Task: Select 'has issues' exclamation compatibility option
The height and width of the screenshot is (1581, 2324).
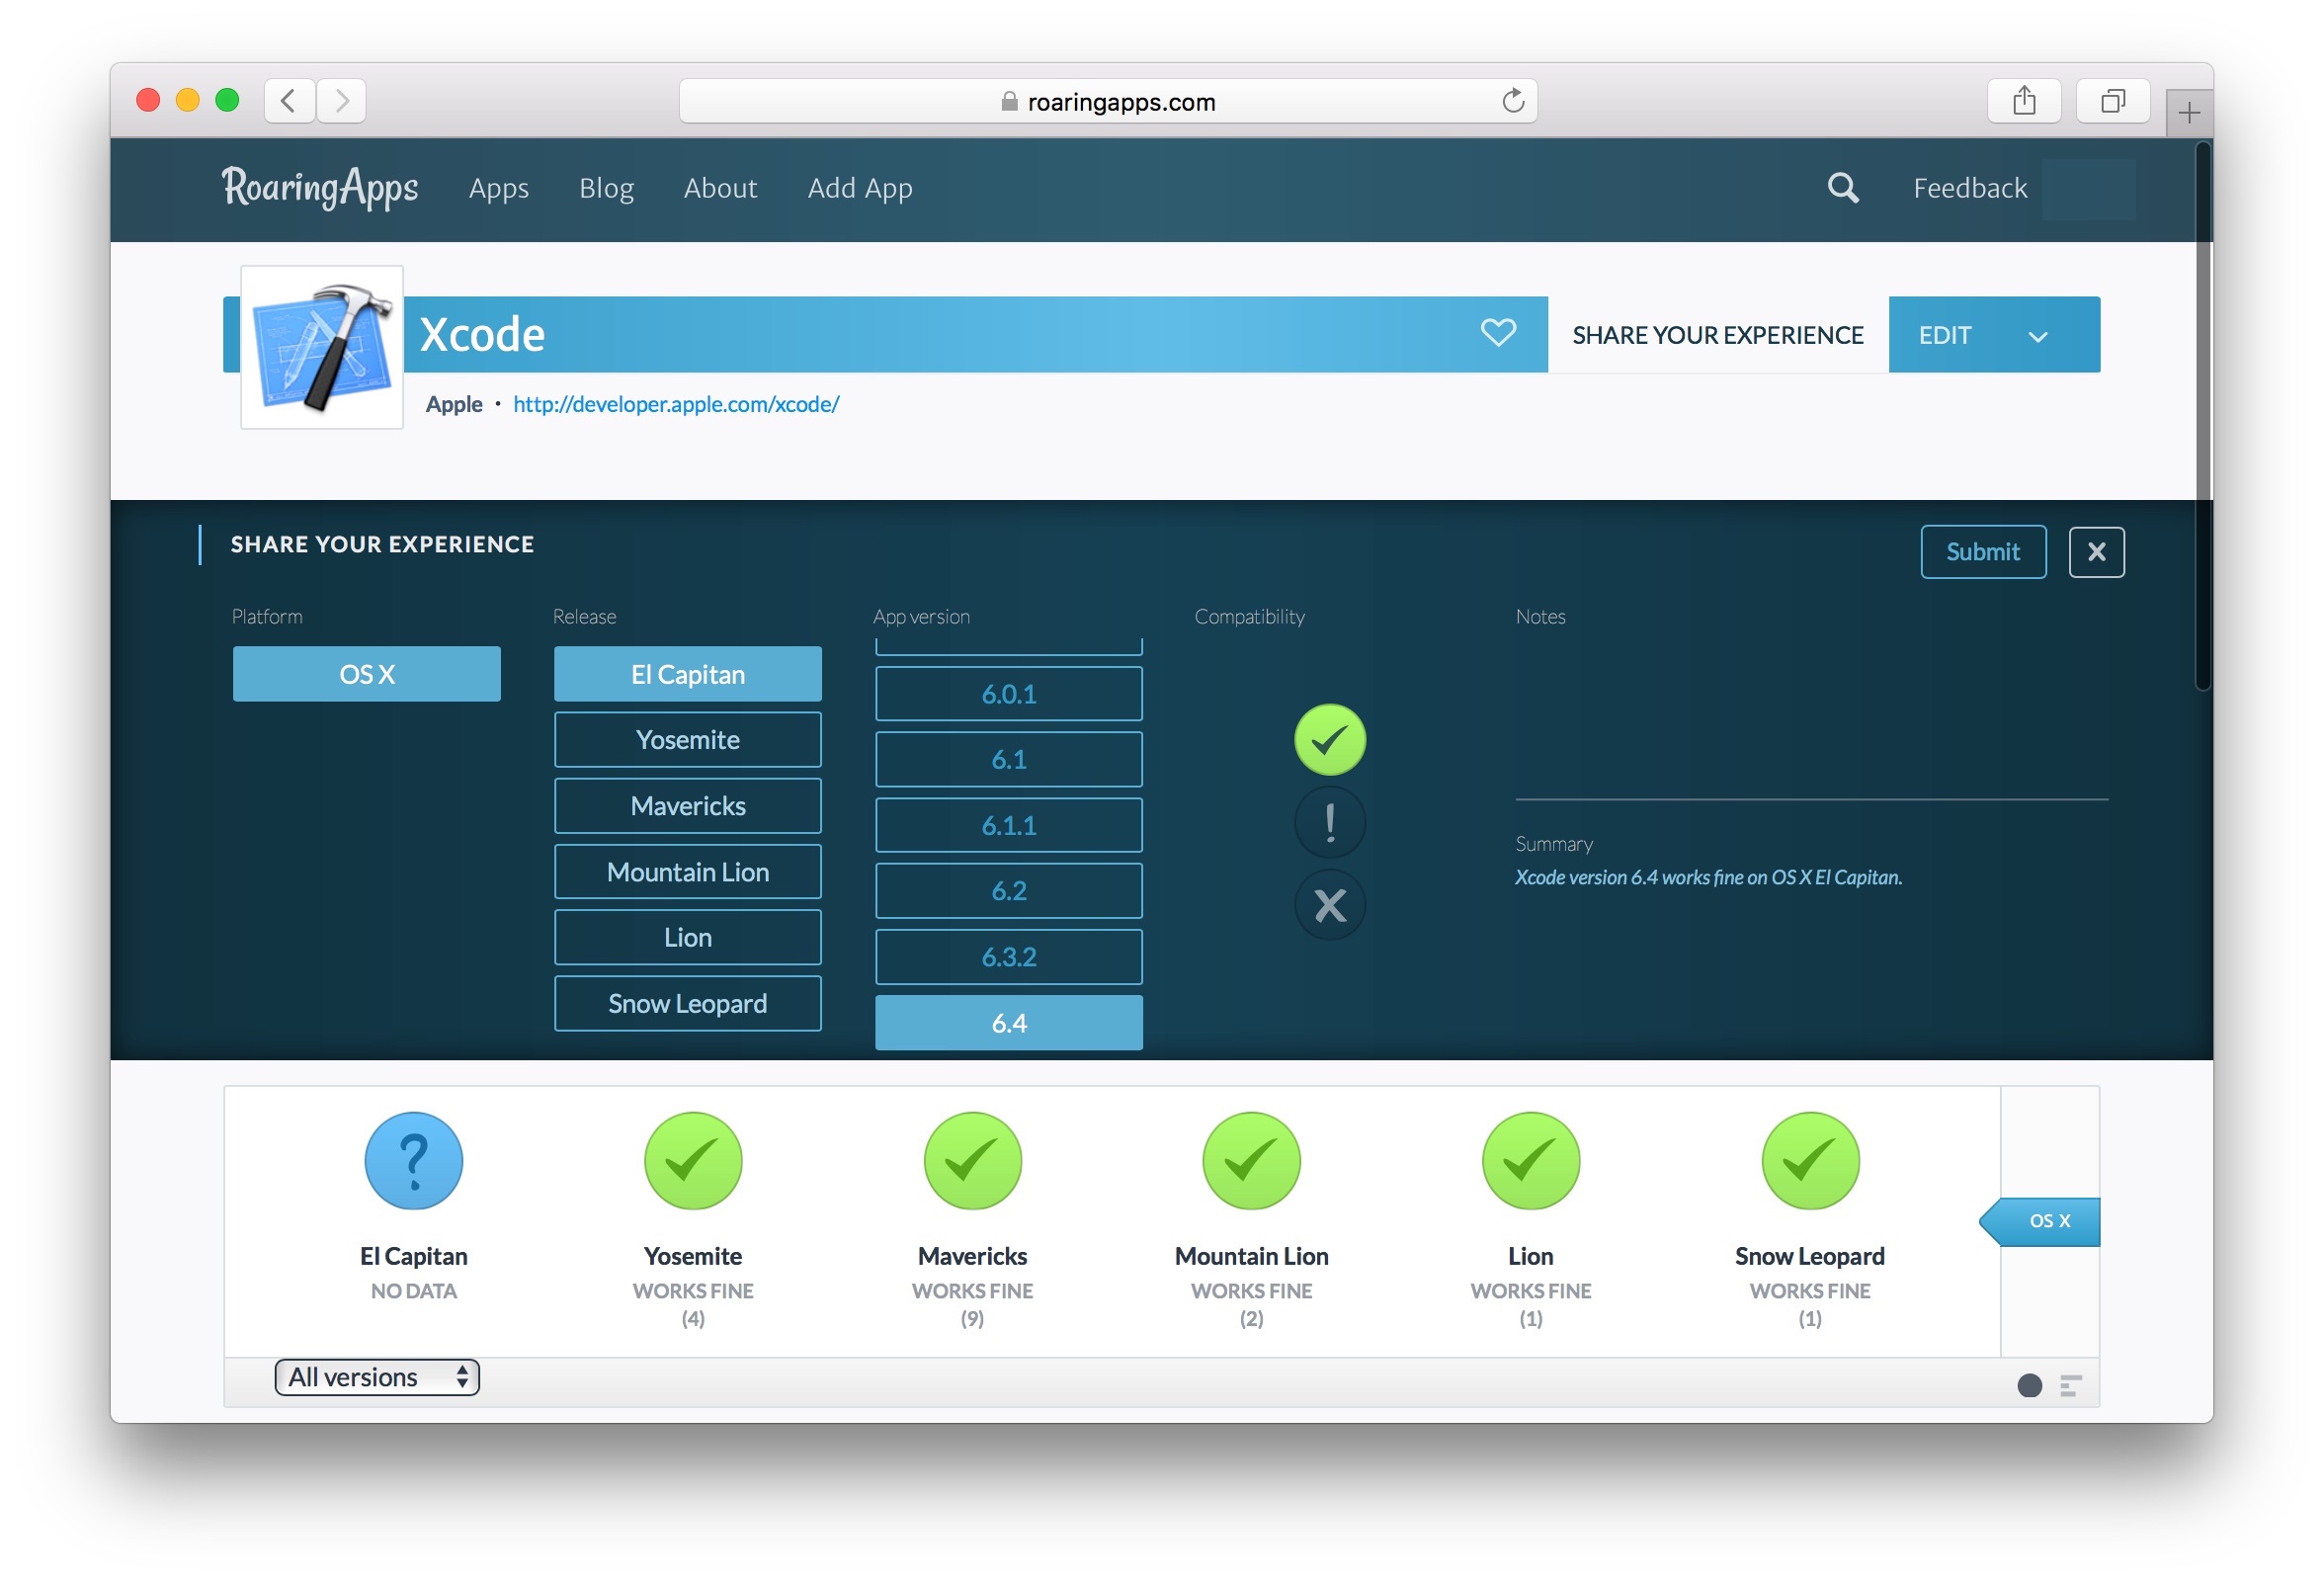Action: pyautogui.click(x=1329, y=823)
